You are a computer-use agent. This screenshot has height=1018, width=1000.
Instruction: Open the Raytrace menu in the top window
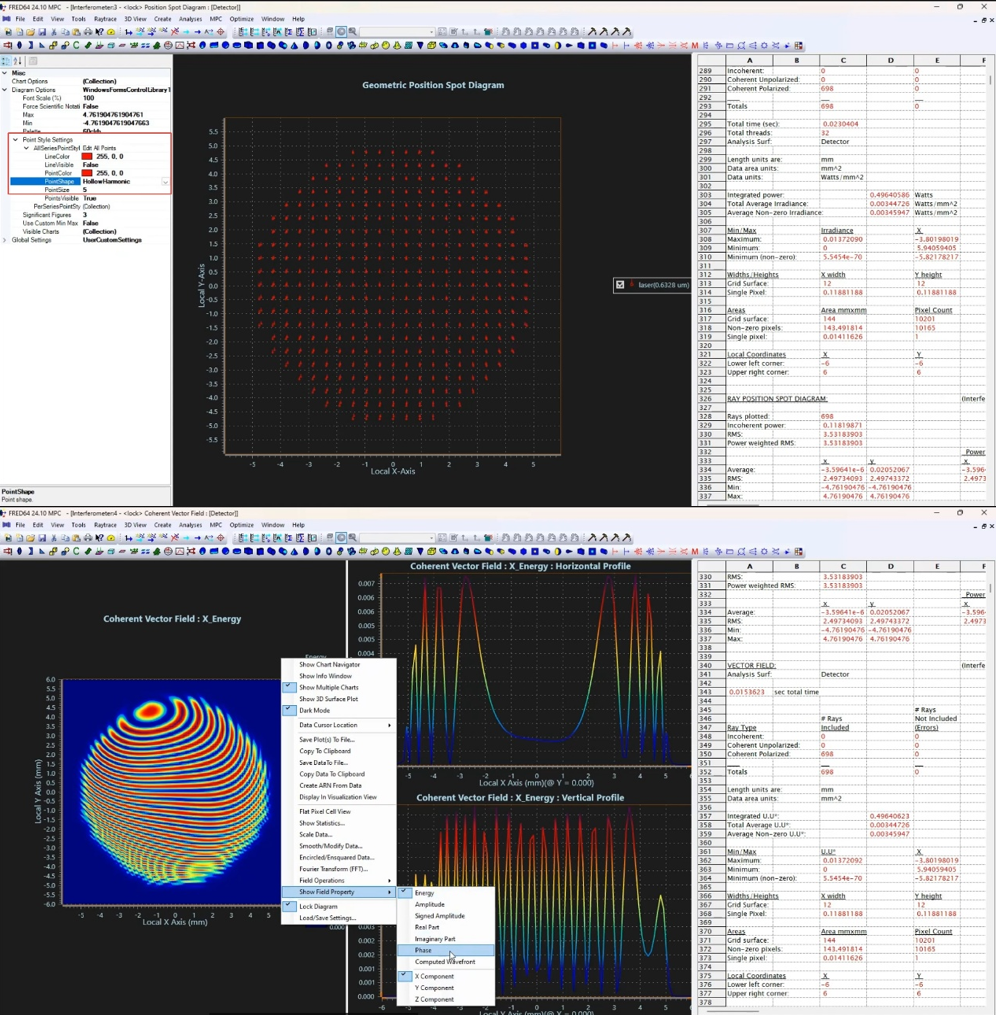click(104, 19)
